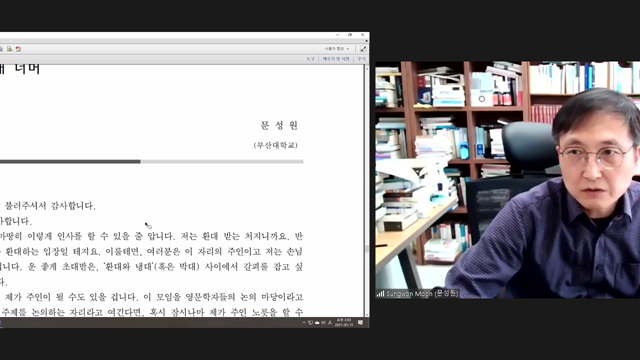The width and height of the screenshot is (640, 360).
Task: Open the 도구 panel tab
Action: click(311, 59)
